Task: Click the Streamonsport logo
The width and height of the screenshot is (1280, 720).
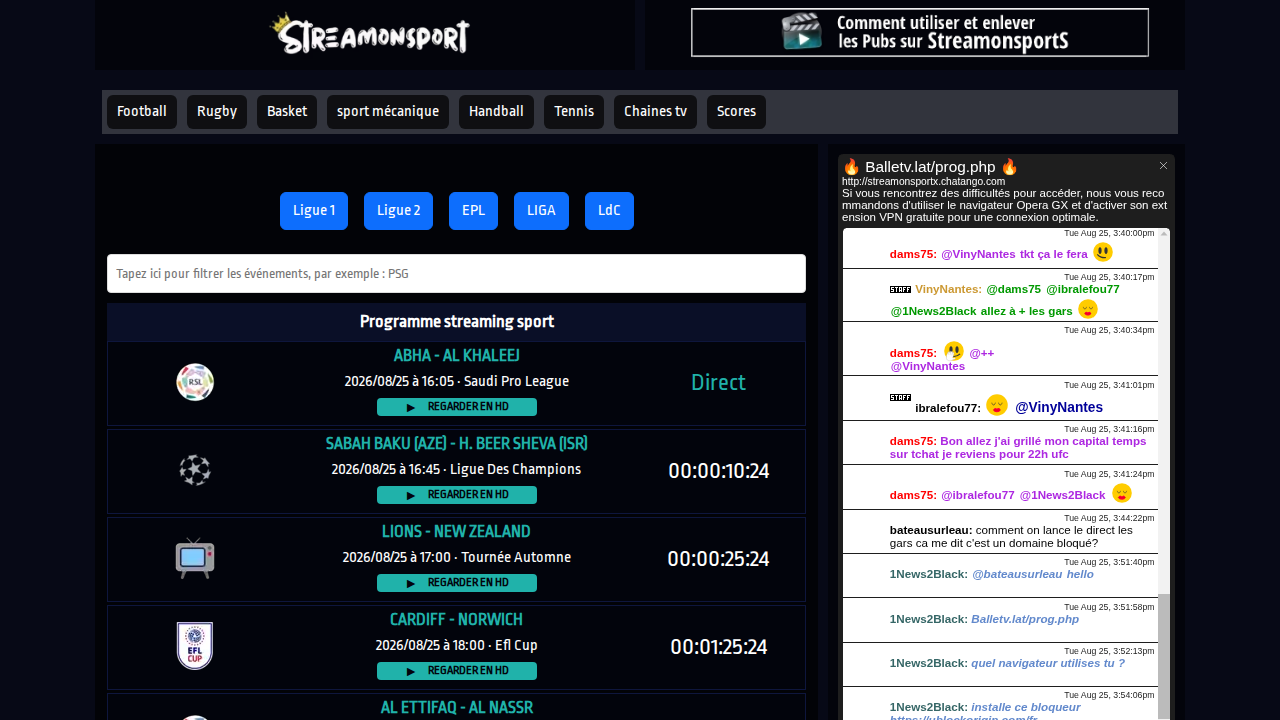Action: [370, 33]
